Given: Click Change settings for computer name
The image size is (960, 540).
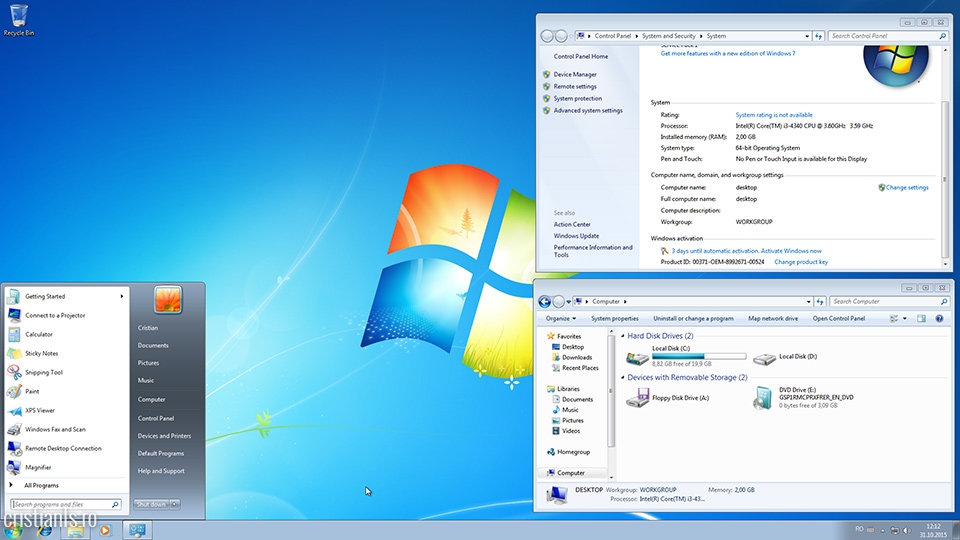Looking at the screenshot, I should click(907, 187).
